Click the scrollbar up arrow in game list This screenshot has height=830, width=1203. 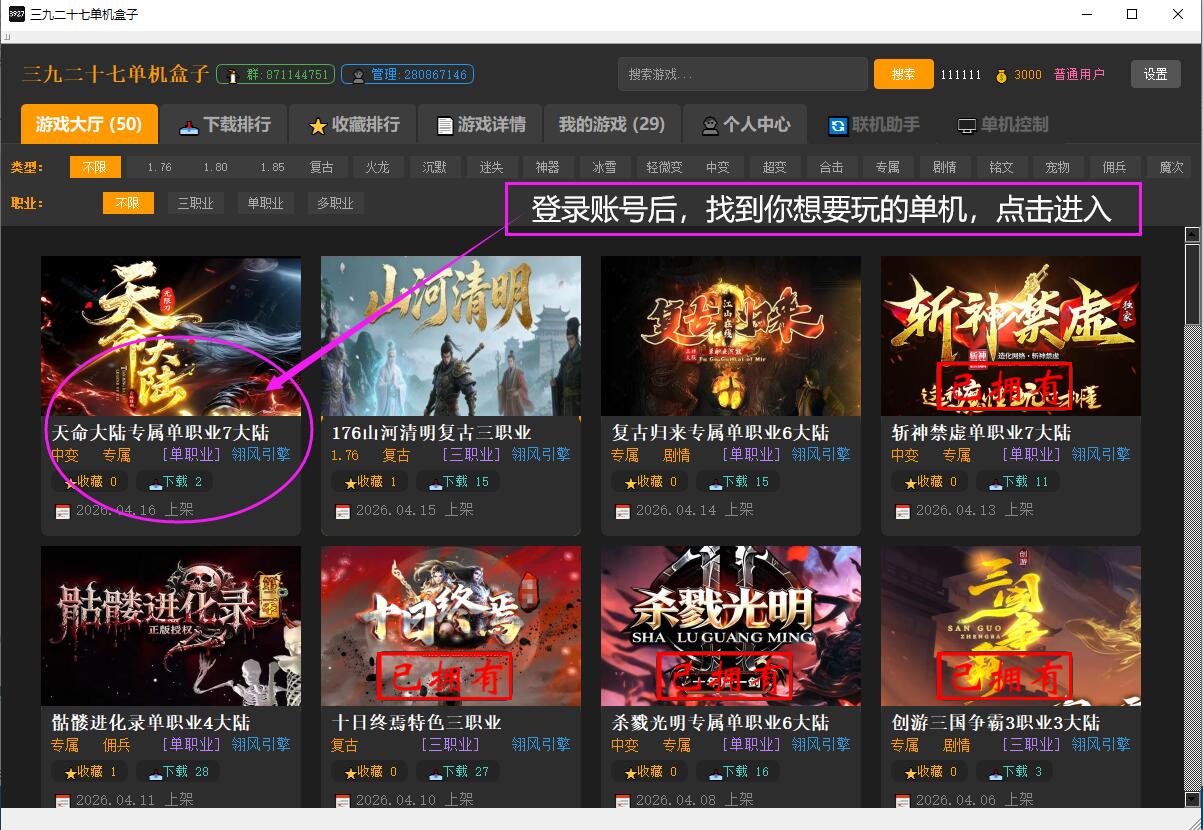[1191, 235]
